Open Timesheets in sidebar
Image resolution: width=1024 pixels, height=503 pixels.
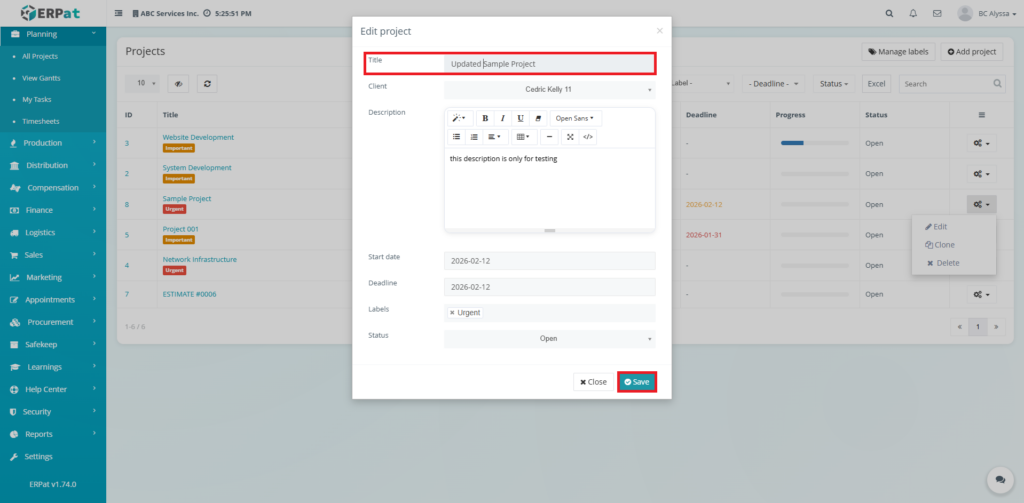39,122
